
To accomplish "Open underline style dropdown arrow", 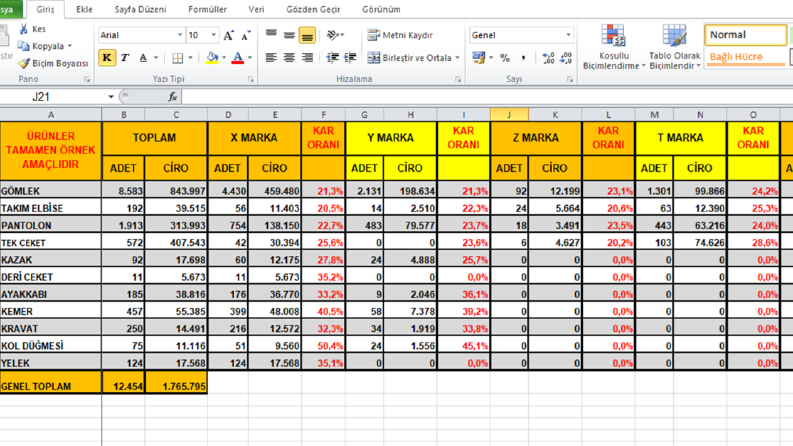I will tap(156, 58).
